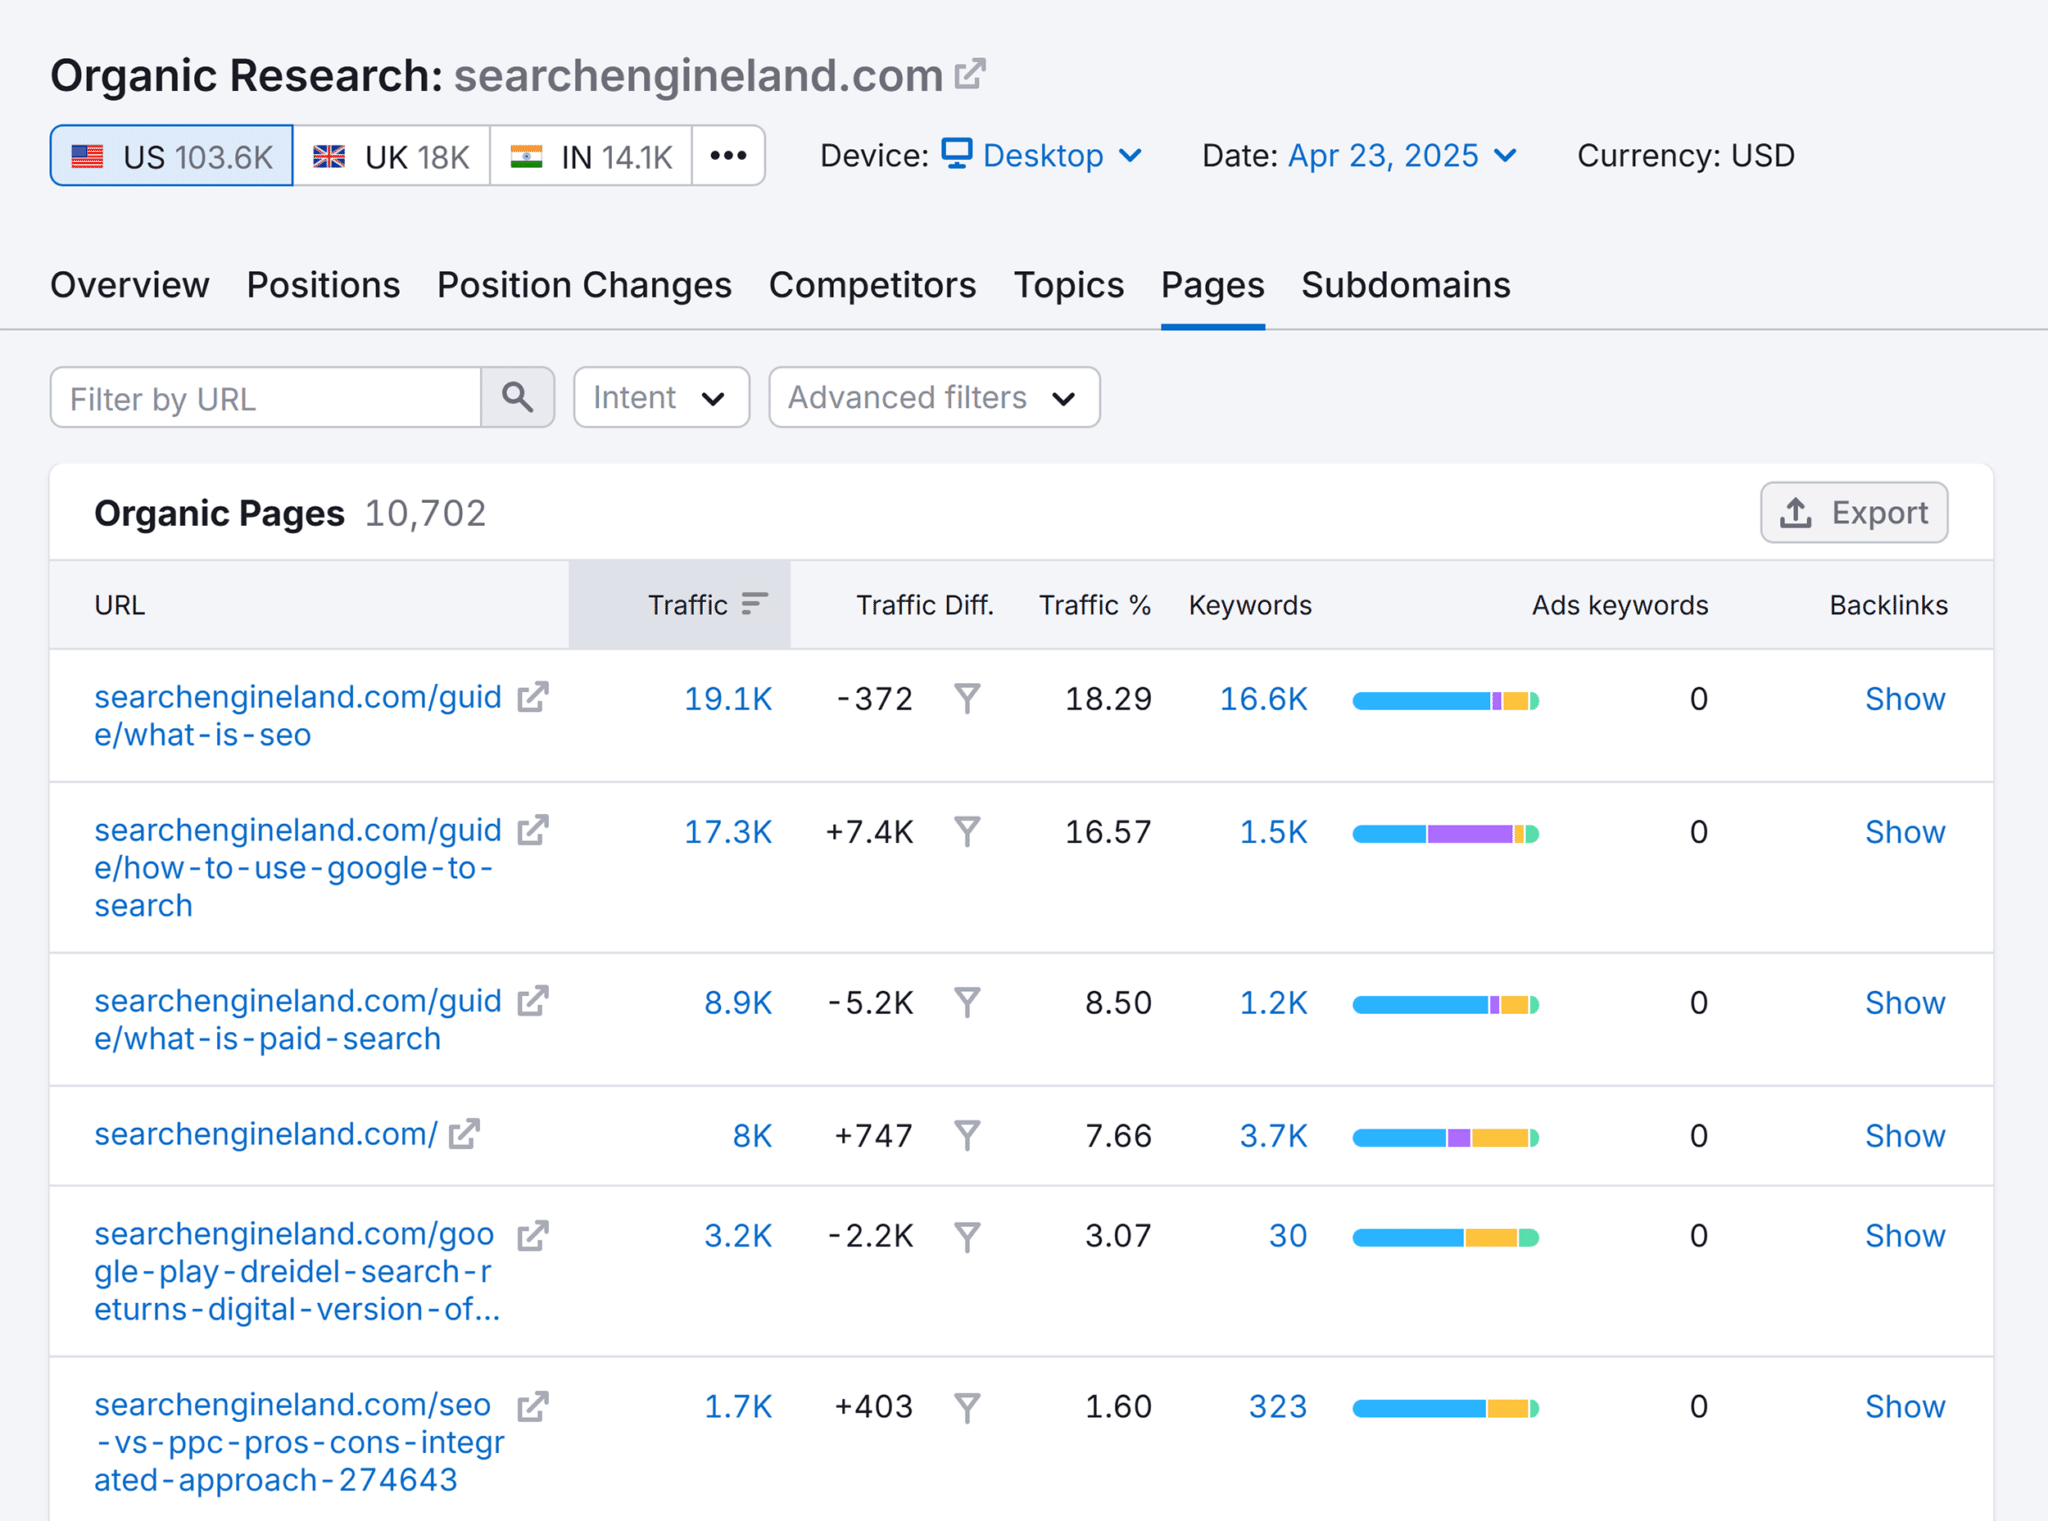The width and height of the screenshot is (2048, 1521).
Task: Click keyword intent bar for how-to-use-google row
Action: click(x=1445, y=833)
